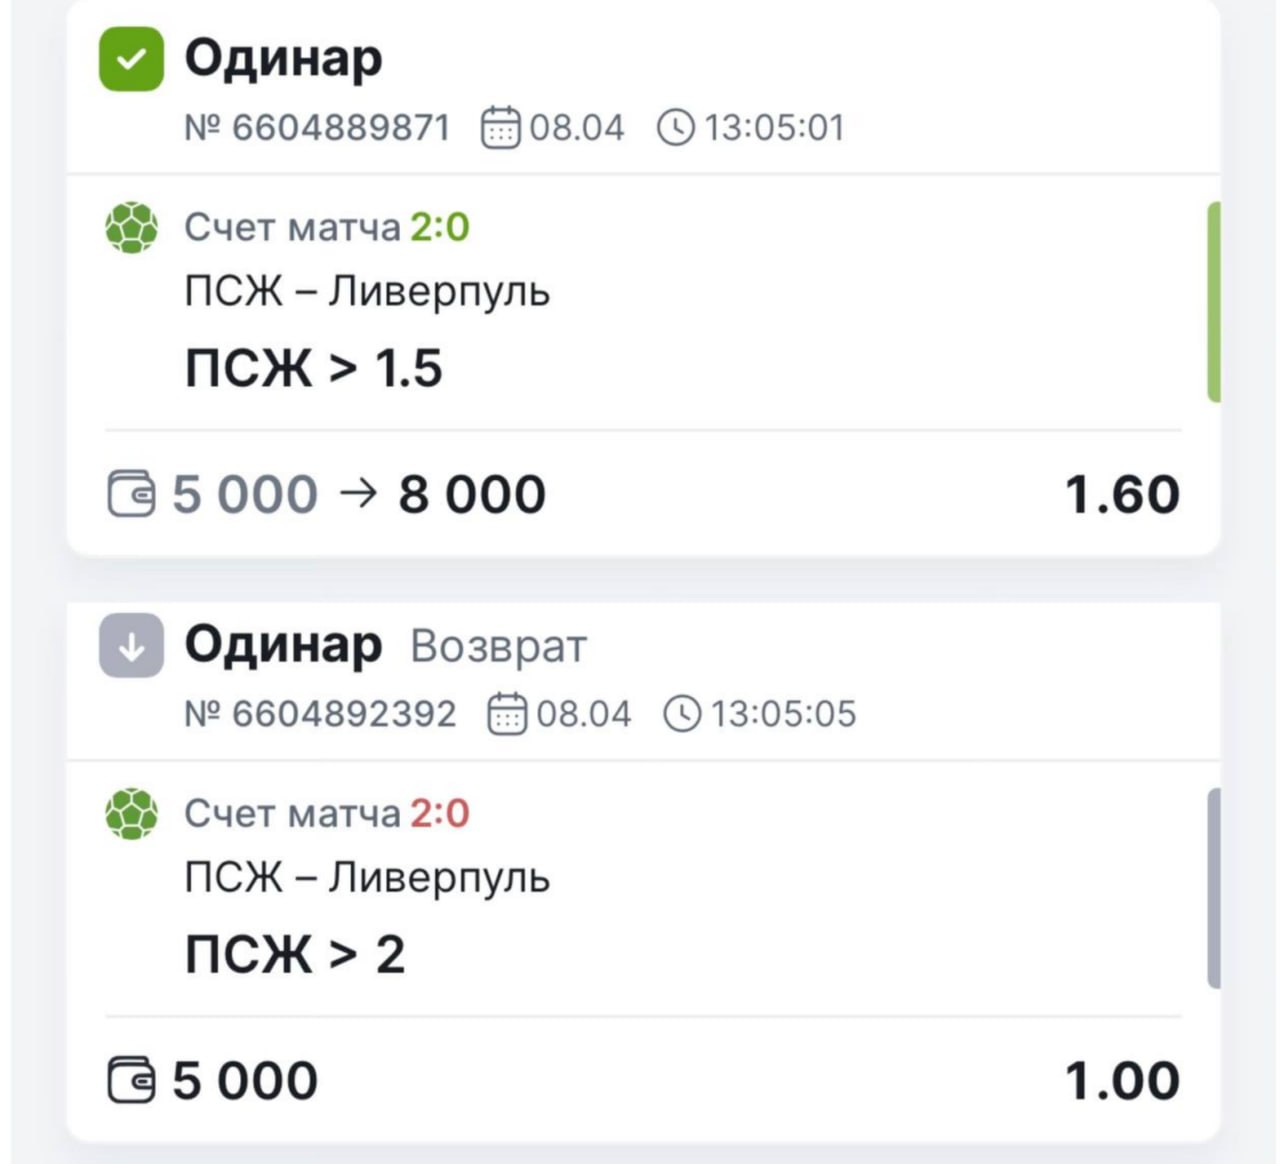Click the clock icon beside 13:05:01

(676, 128)
